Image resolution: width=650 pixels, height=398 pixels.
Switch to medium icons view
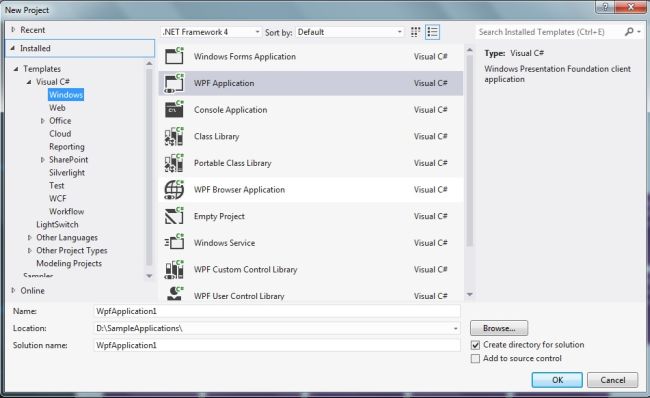point(415,32)
